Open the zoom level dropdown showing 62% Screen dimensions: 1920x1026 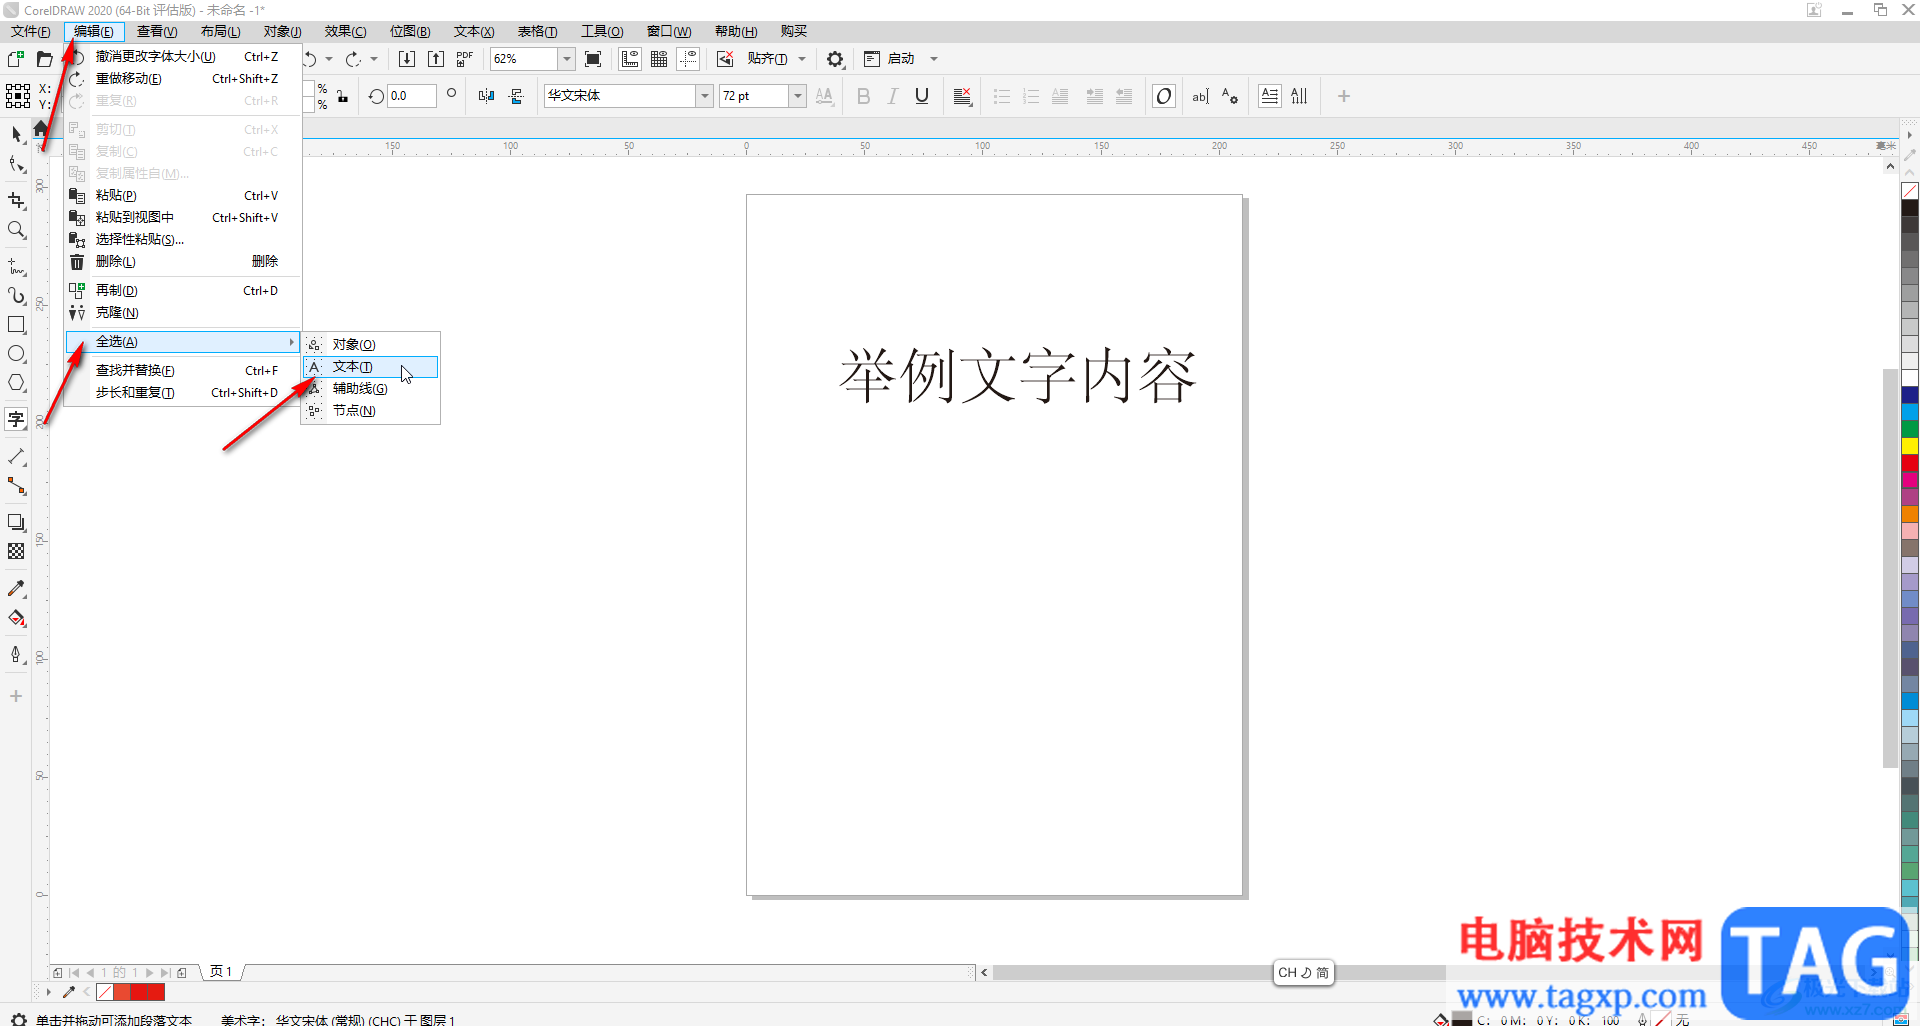(x=567, y=59)
